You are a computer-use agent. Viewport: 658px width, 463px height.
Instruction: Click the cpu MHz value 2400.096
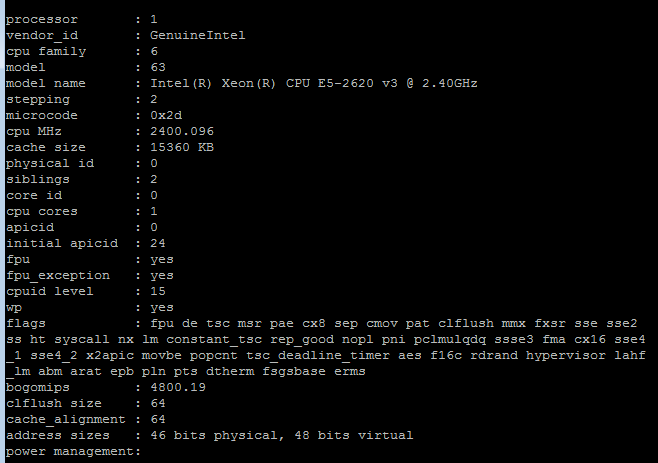click(182, 131)
